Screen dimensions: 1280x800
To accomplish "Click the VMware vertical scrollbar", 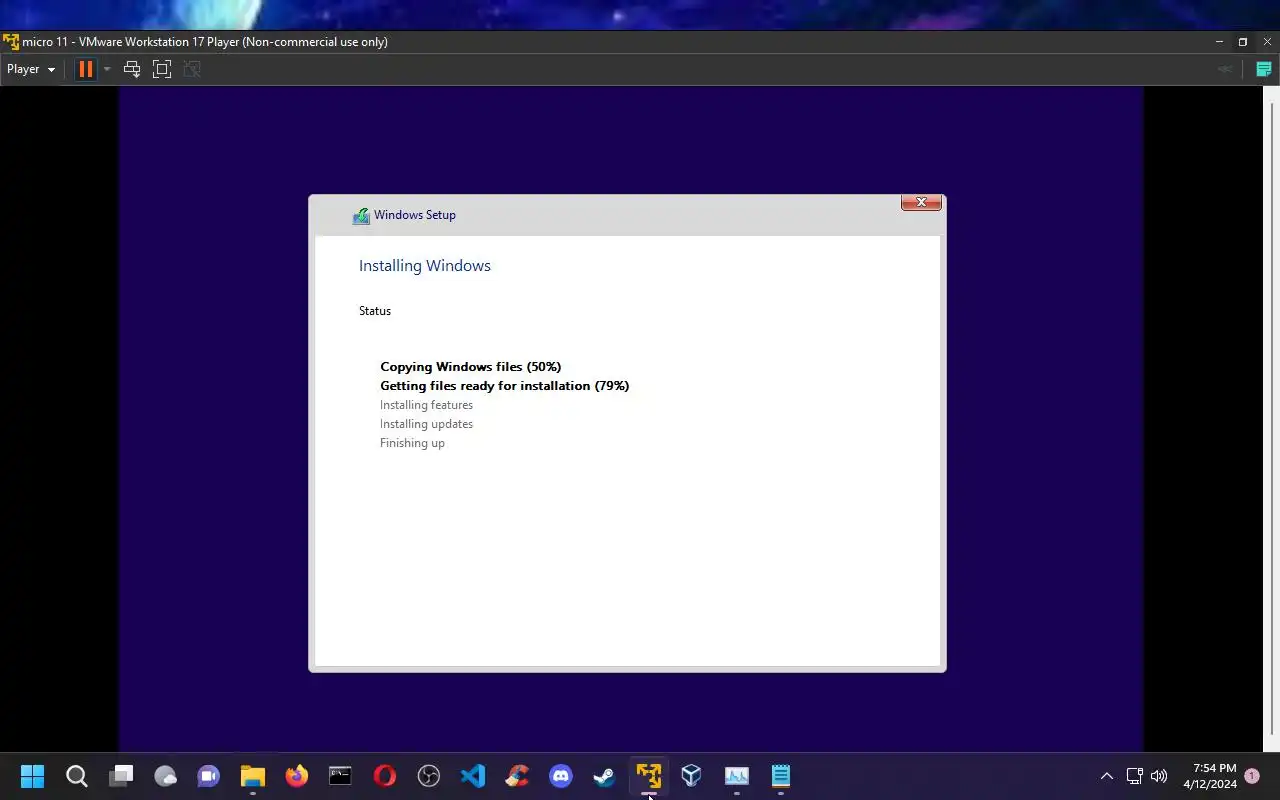I will [1273, 418].
